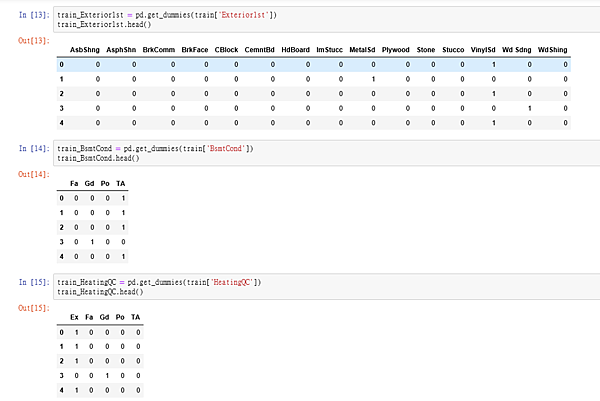The width and height of the screenshot is (600, 401).
Task: Click the CemntBd column header
Action: [x=259, y=50]
